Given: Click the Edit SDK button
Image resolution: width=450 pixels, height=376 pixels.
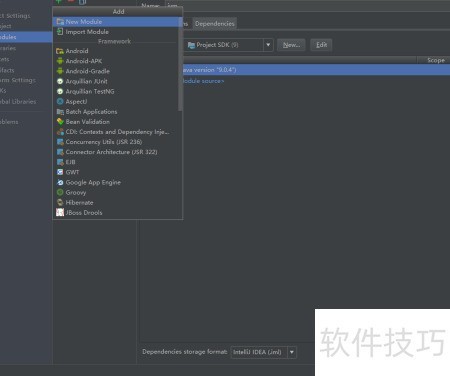Looking at the screenshot, I should 321,45.
